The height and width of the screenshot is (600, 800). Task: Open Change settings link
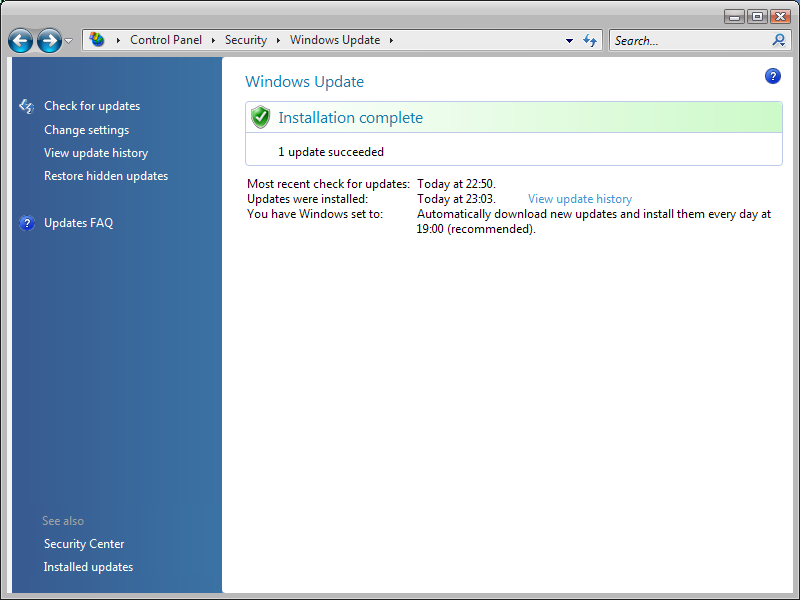click(x=86, y=130)
